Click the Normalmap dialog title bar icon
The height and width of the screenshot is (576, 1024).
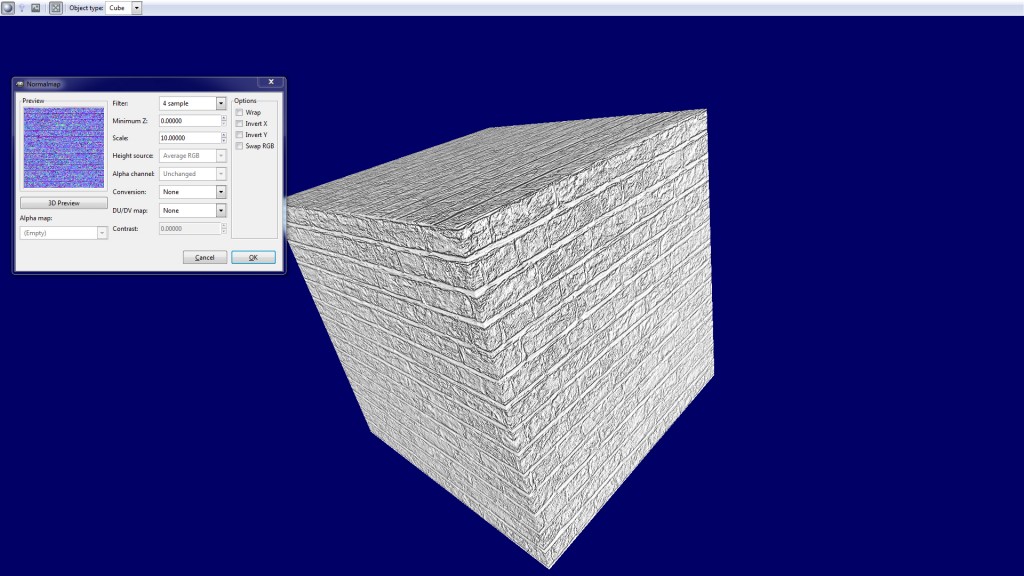20,84
